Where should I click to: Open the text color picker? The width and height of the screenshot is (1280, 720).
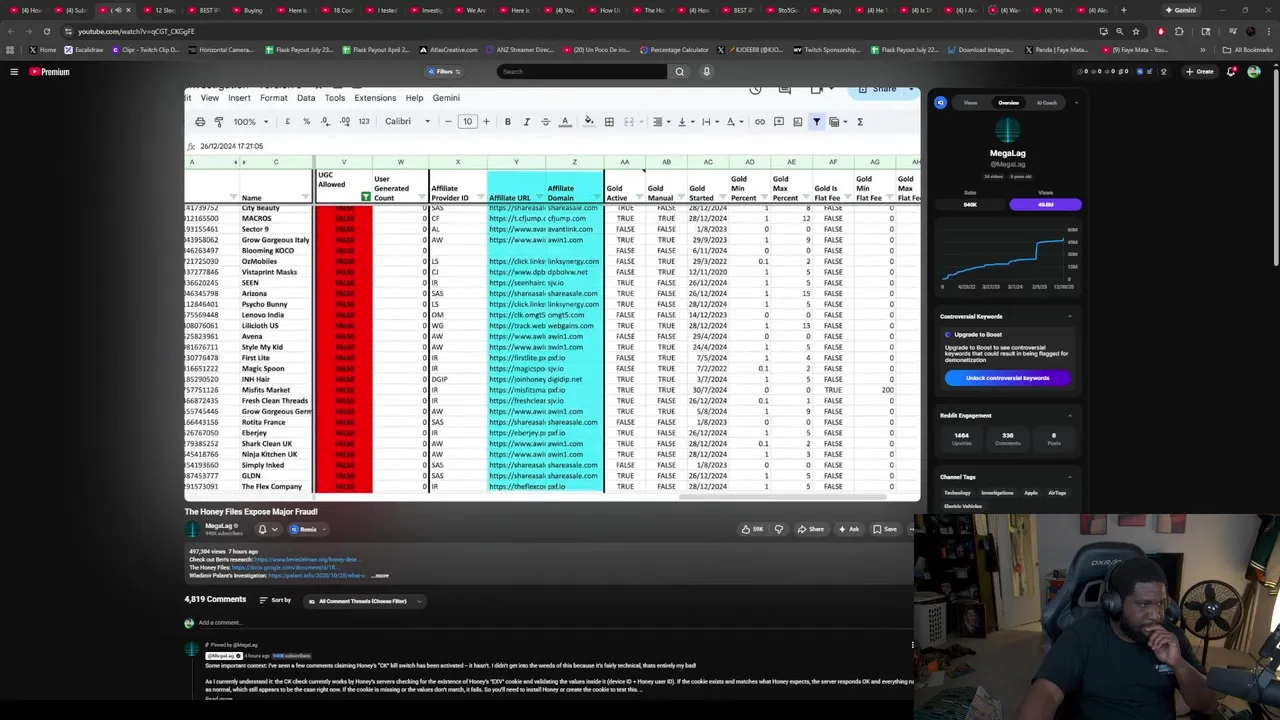tap(565, 122)
